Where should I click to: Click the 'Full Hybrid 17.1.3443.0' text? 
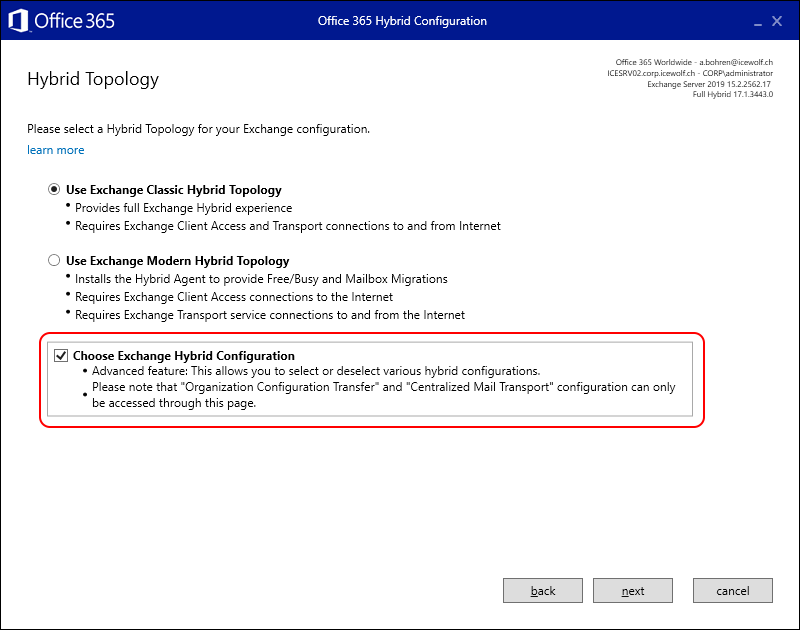(x=733, y=94)
